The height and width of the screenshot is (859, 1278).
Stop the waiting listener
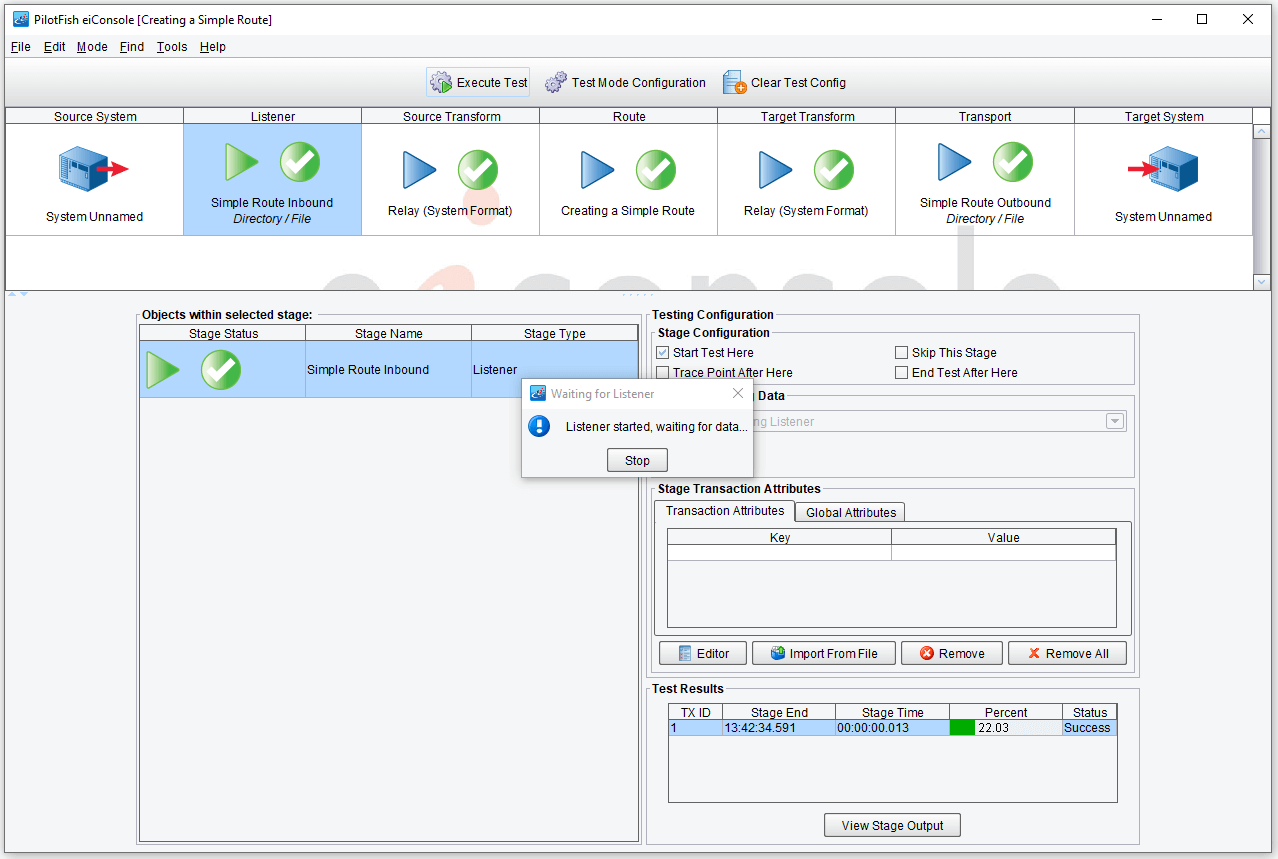tap(637, 460)
